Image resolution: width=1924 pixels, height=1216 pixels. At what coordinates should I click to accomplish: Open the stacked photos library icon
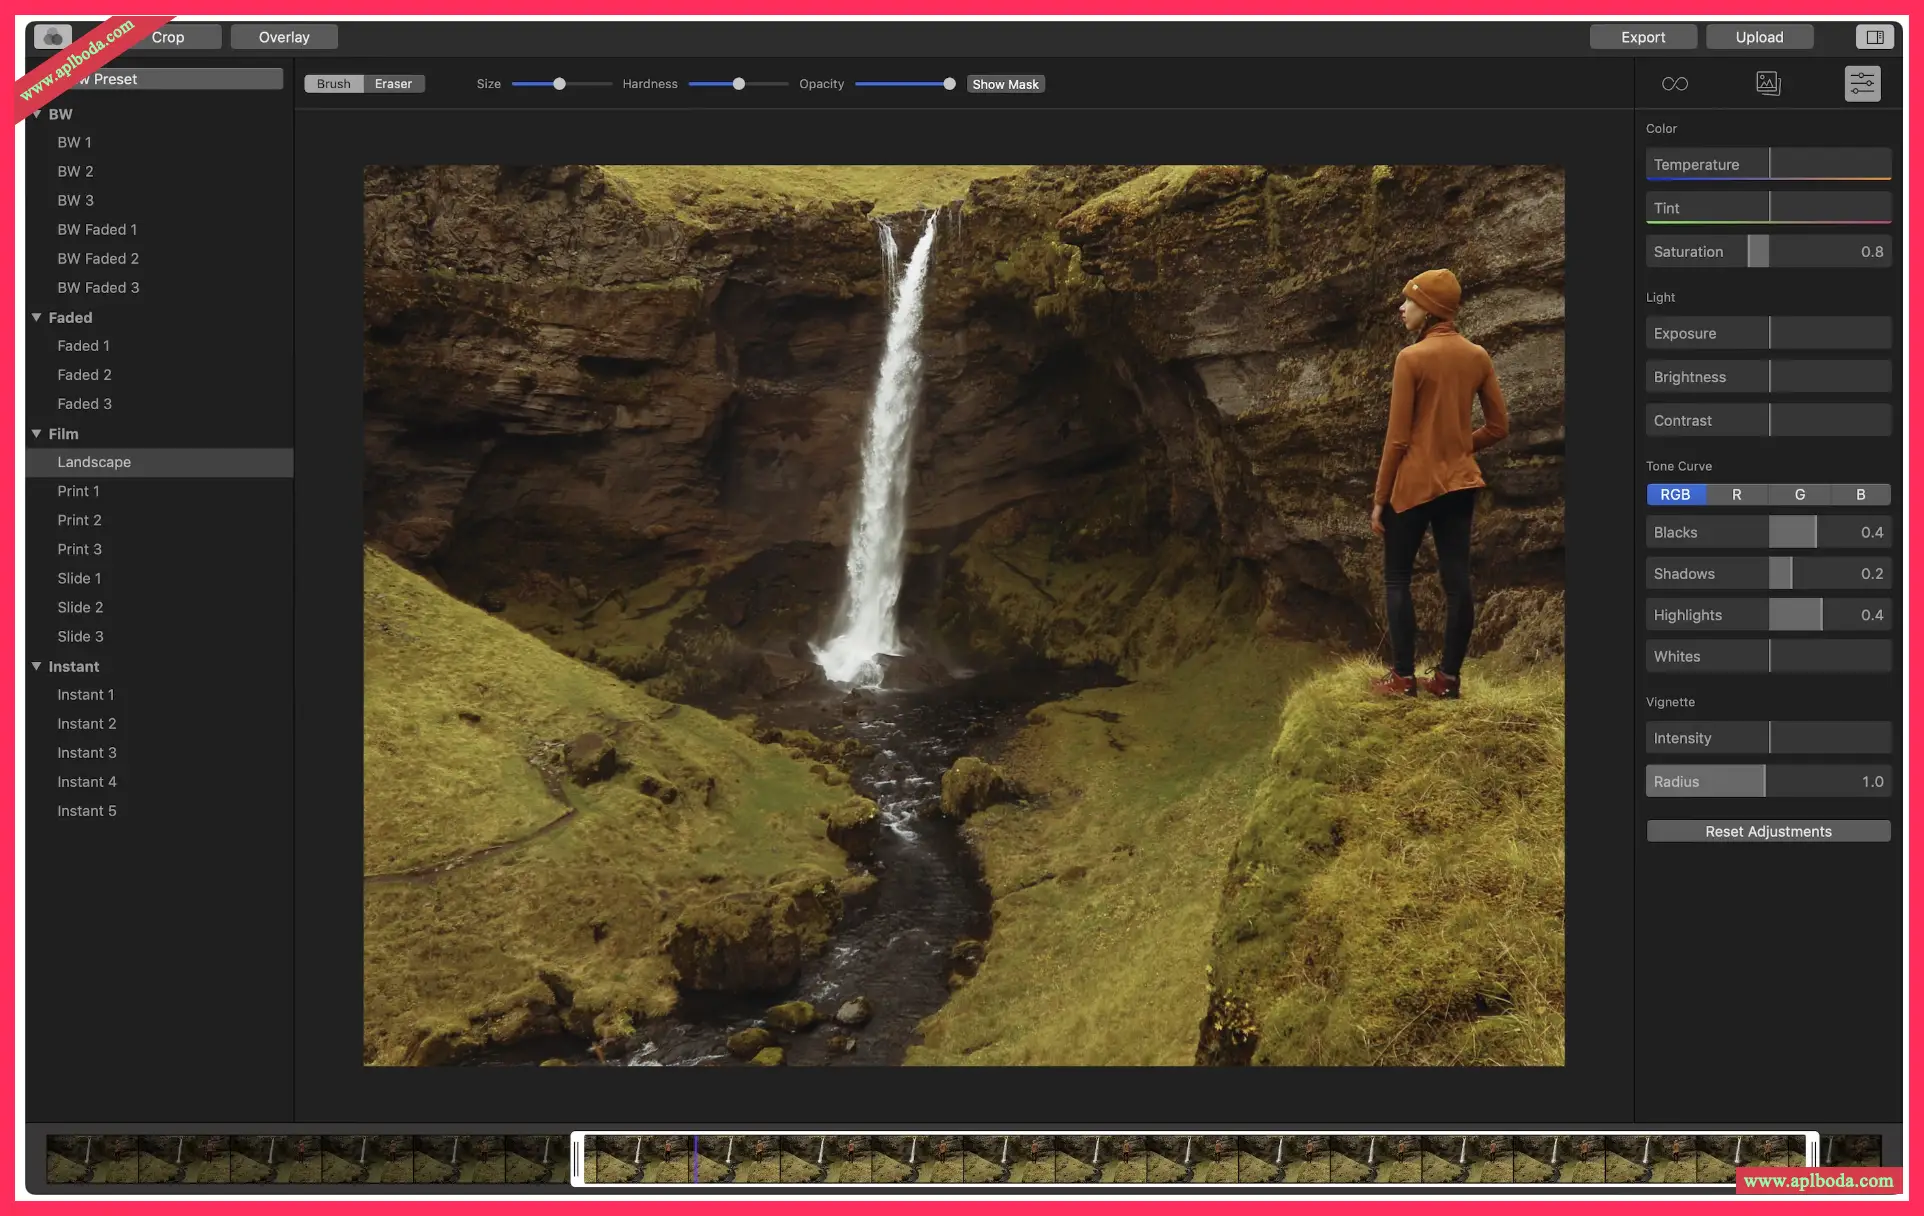pyautogui.click(x=1768, y=84)
